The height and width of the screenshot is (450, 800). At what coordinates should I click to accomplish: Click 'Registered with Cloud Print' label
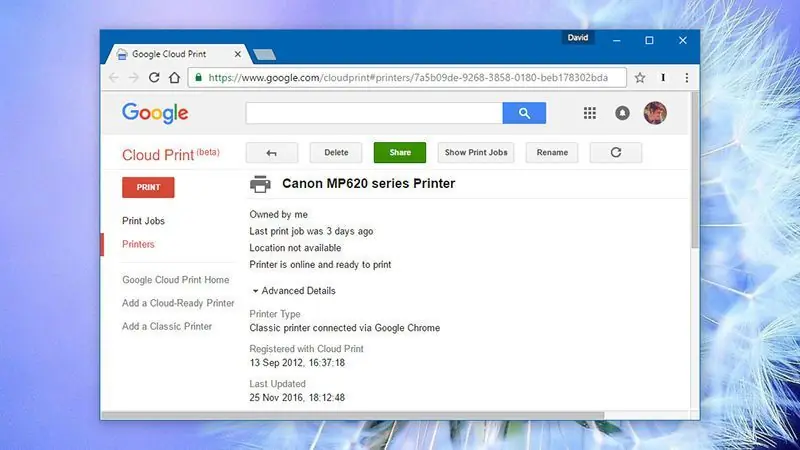point(306,349)
